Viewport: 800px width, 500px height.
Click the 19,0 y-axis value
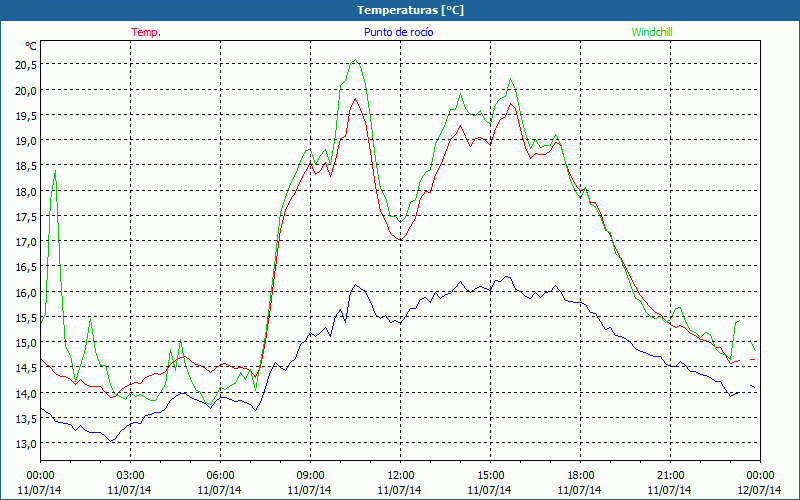pos(25,141)
